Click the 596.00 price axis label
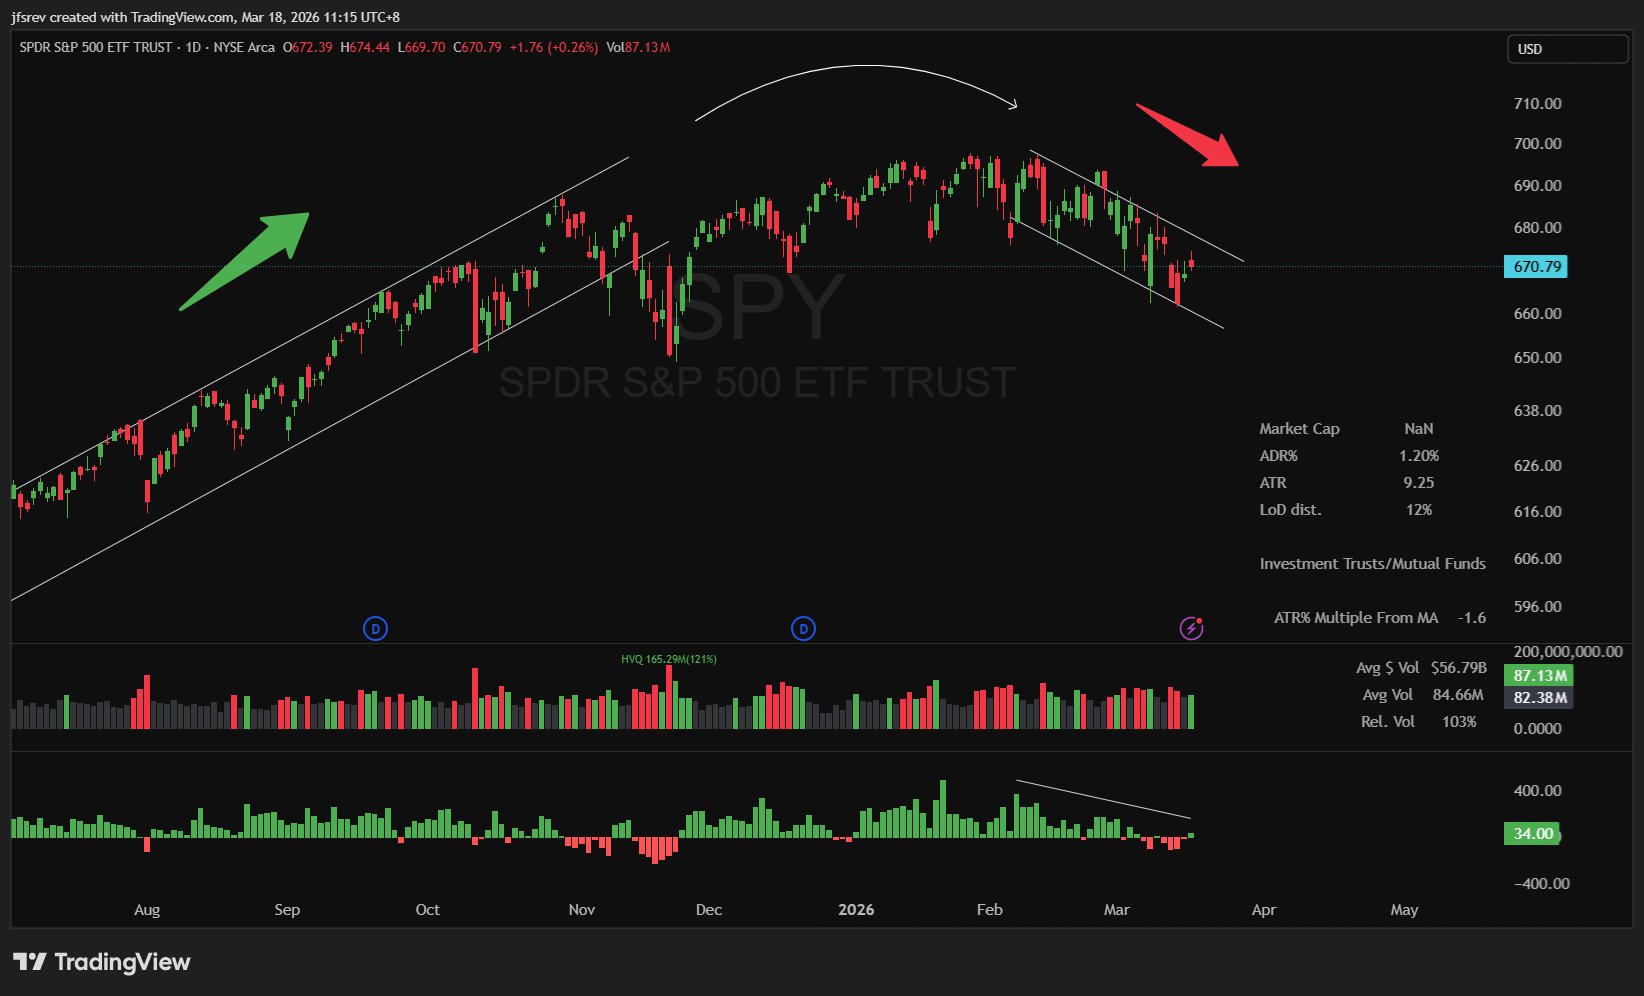The height and width of the screenshot is (996, 1644). point(1538,607)
